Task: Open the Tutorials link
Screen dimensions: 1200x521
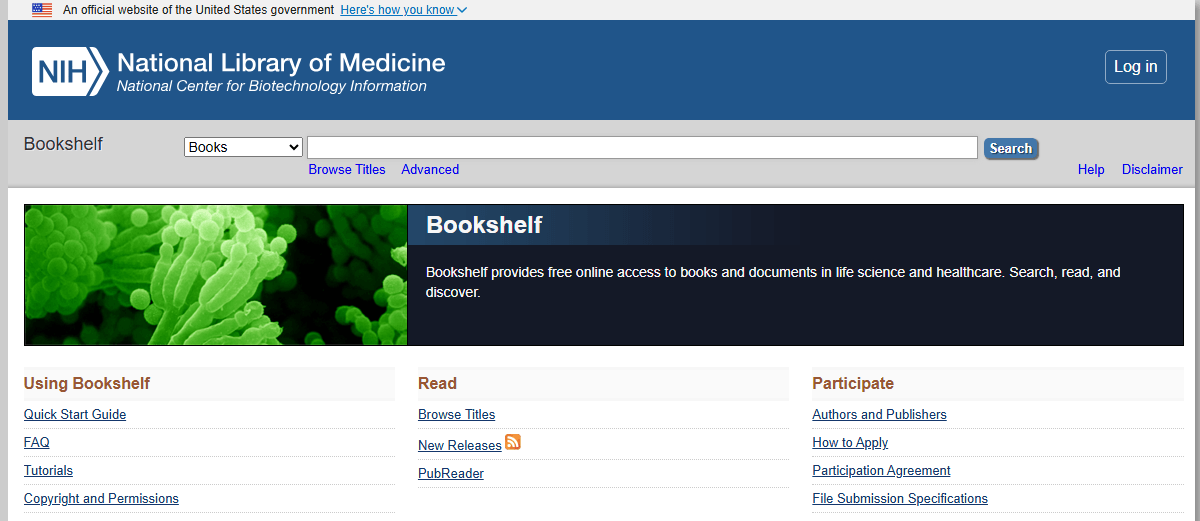Action: [x=49, y=471]
